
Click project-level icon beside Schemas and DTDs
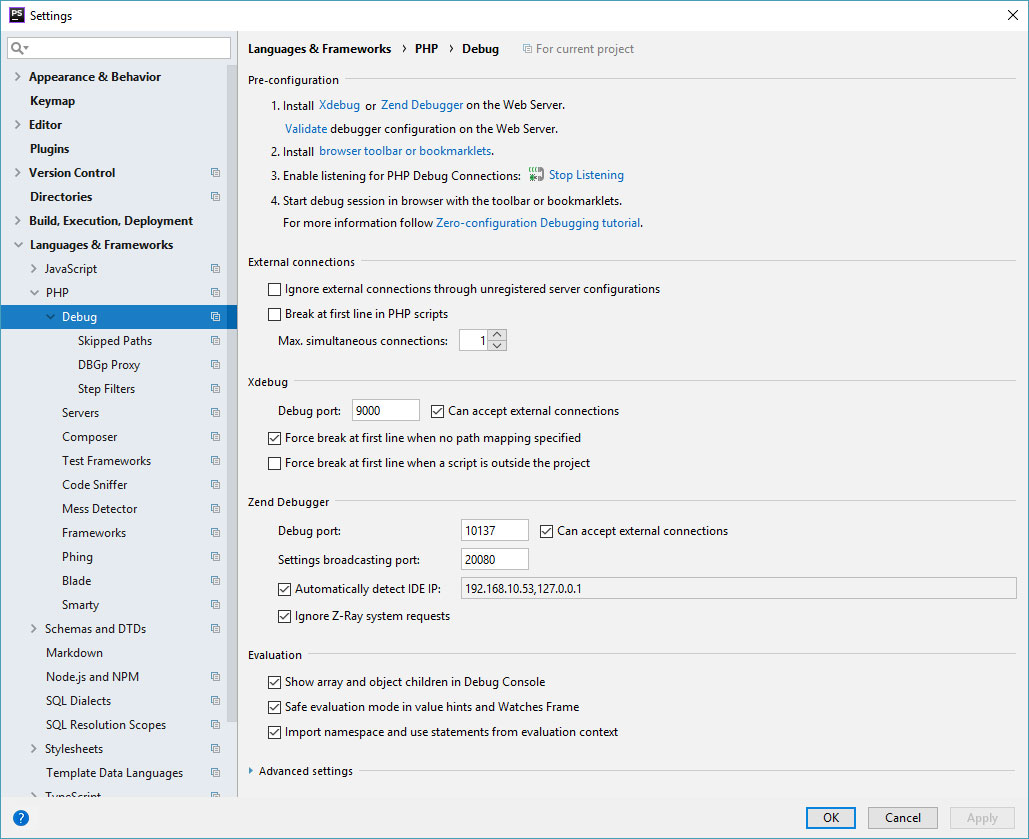click(215, 629)
